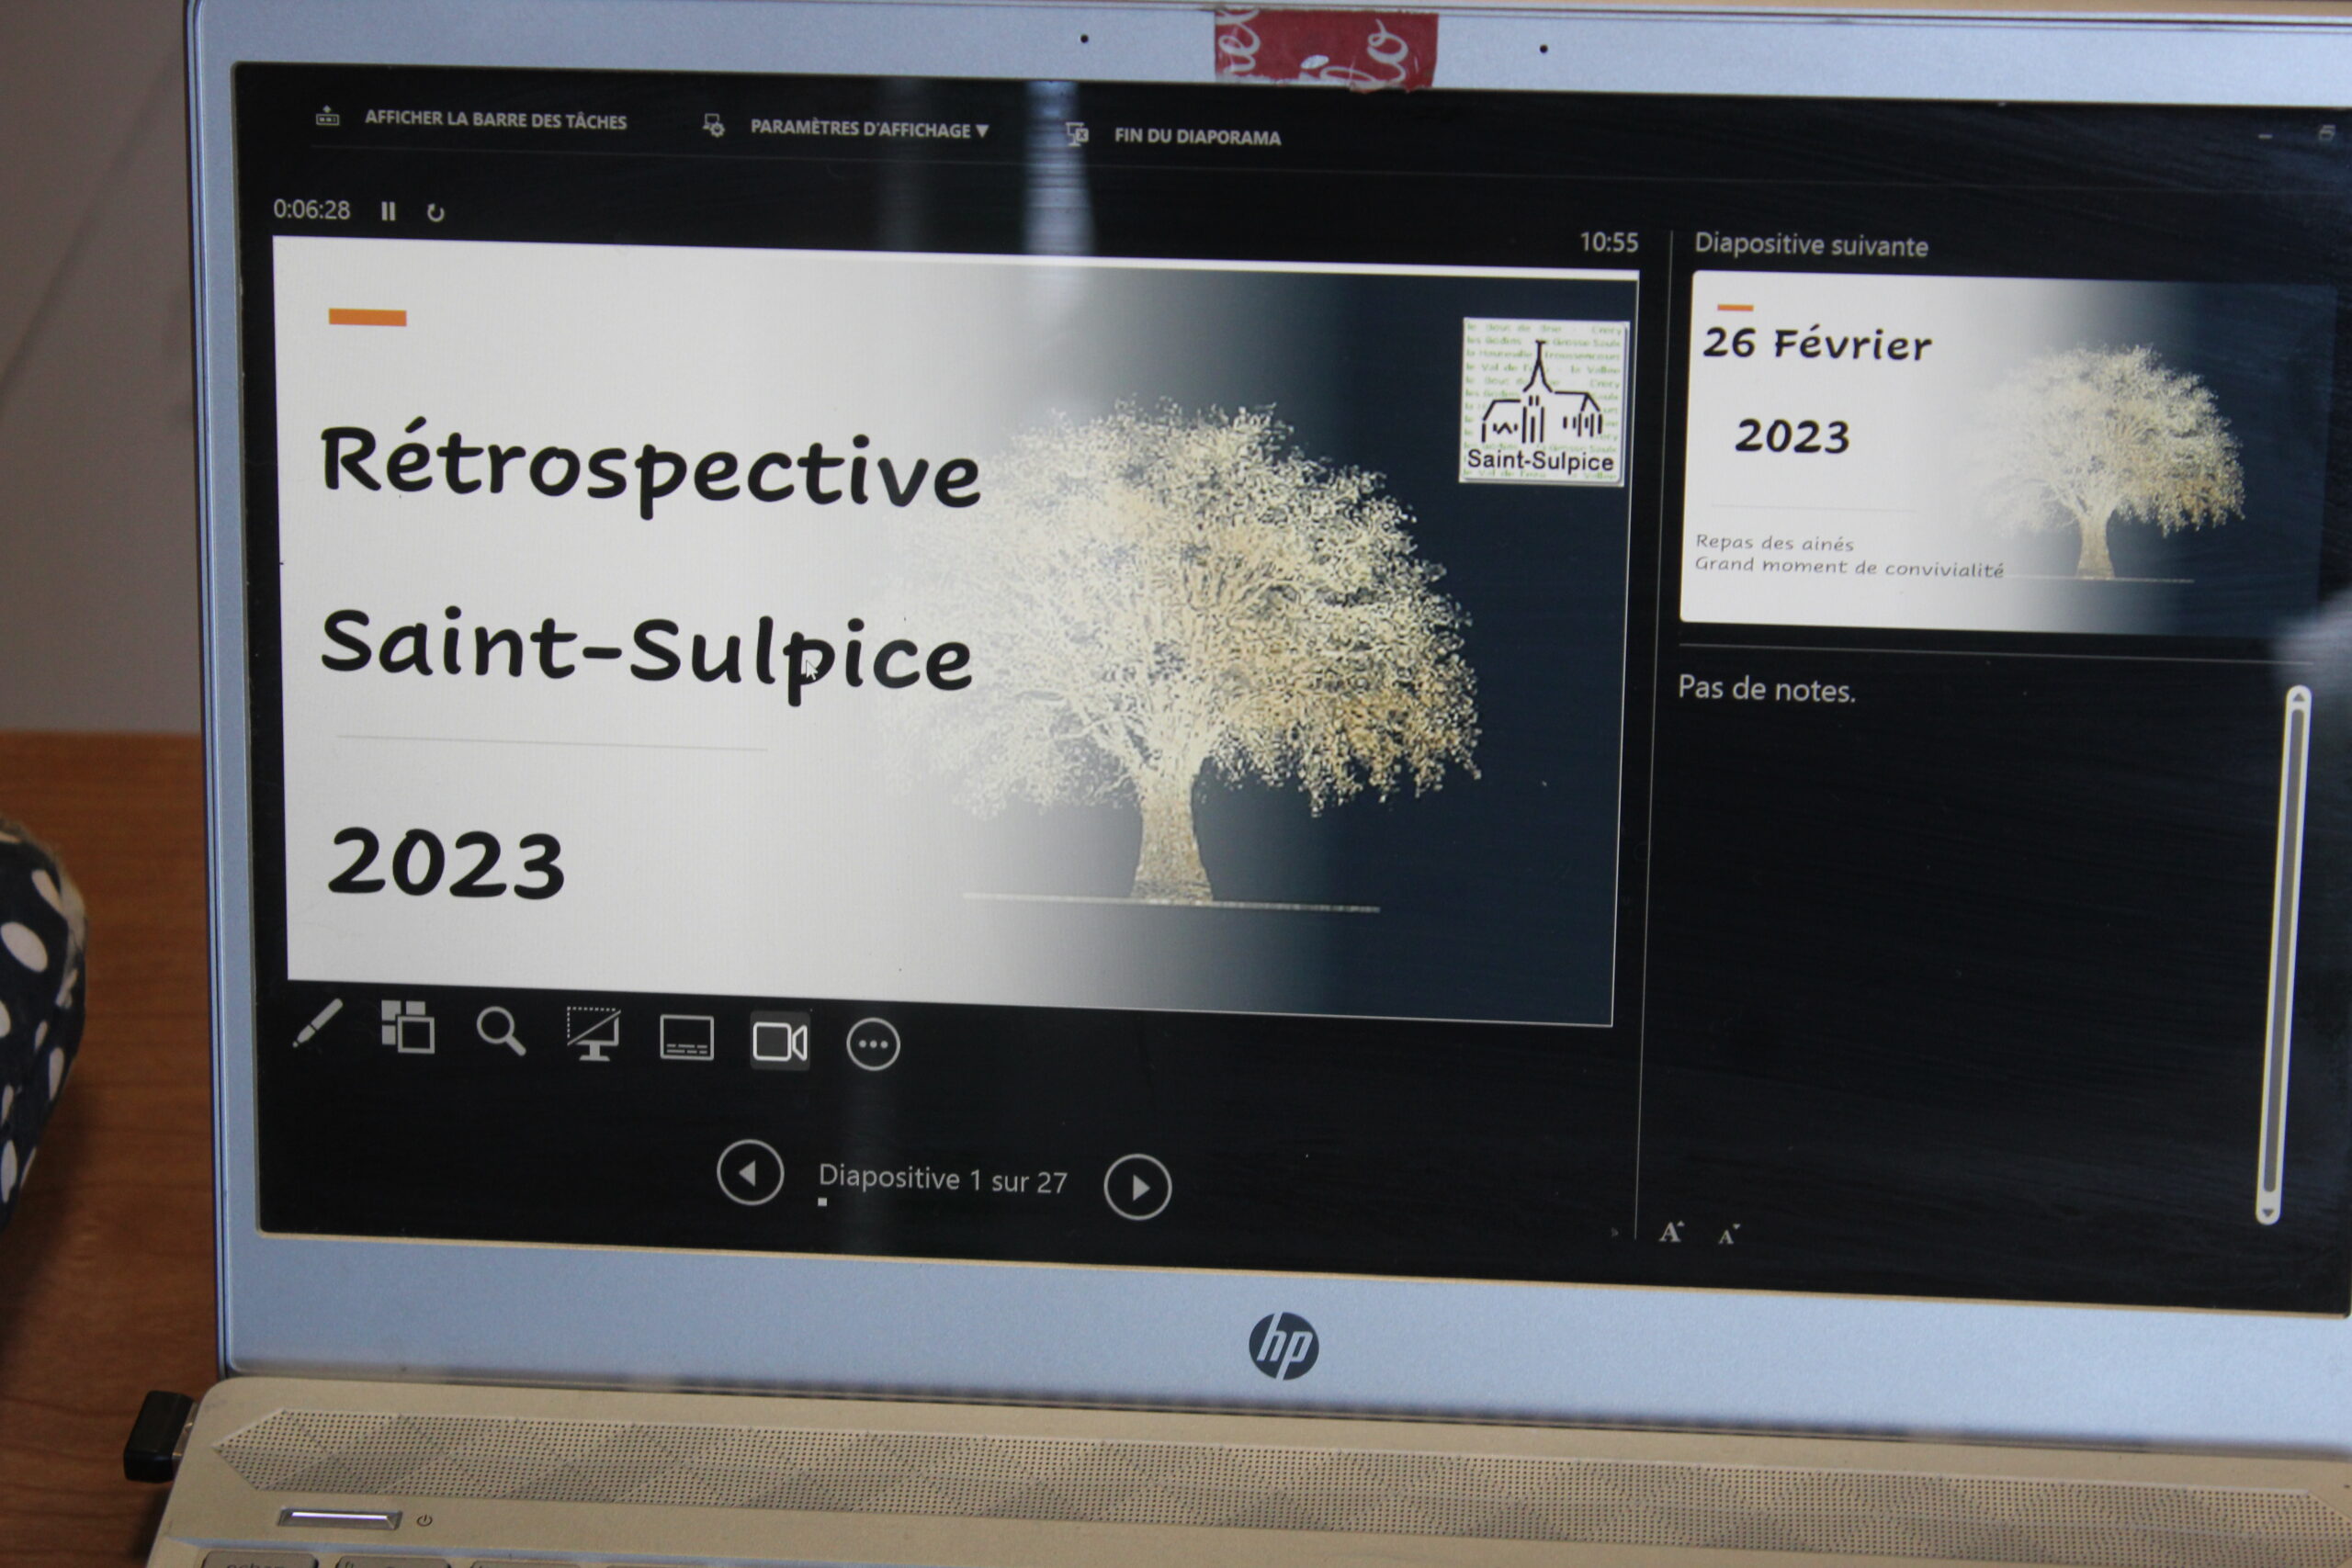Image resolution: width=2352 pixels, height=1568 pixels.
Task: Click the clock time 10:55
Action: [x=1608, y=242]
